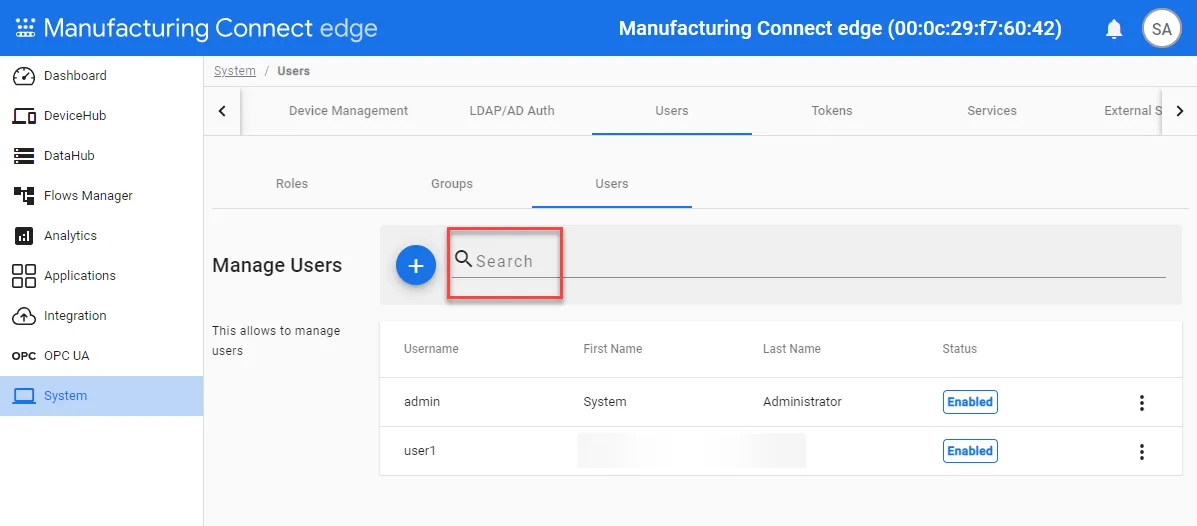Click the device name with MAC address

pyautogui.click(x=840, y=29)
